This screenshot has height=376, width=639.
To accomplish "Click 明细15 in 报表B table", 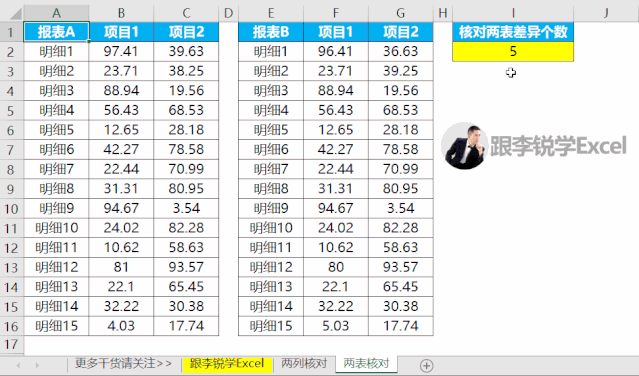I will [271, 326].
